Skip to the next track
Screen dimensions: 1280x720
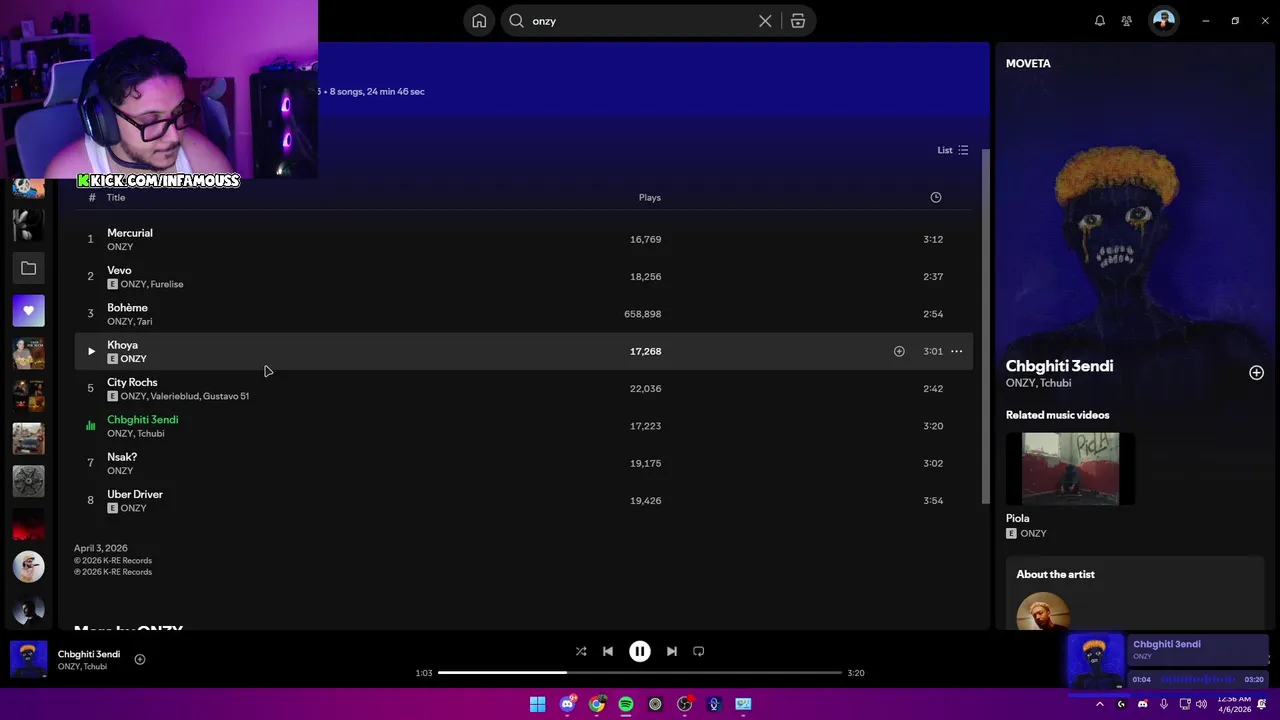672,651
